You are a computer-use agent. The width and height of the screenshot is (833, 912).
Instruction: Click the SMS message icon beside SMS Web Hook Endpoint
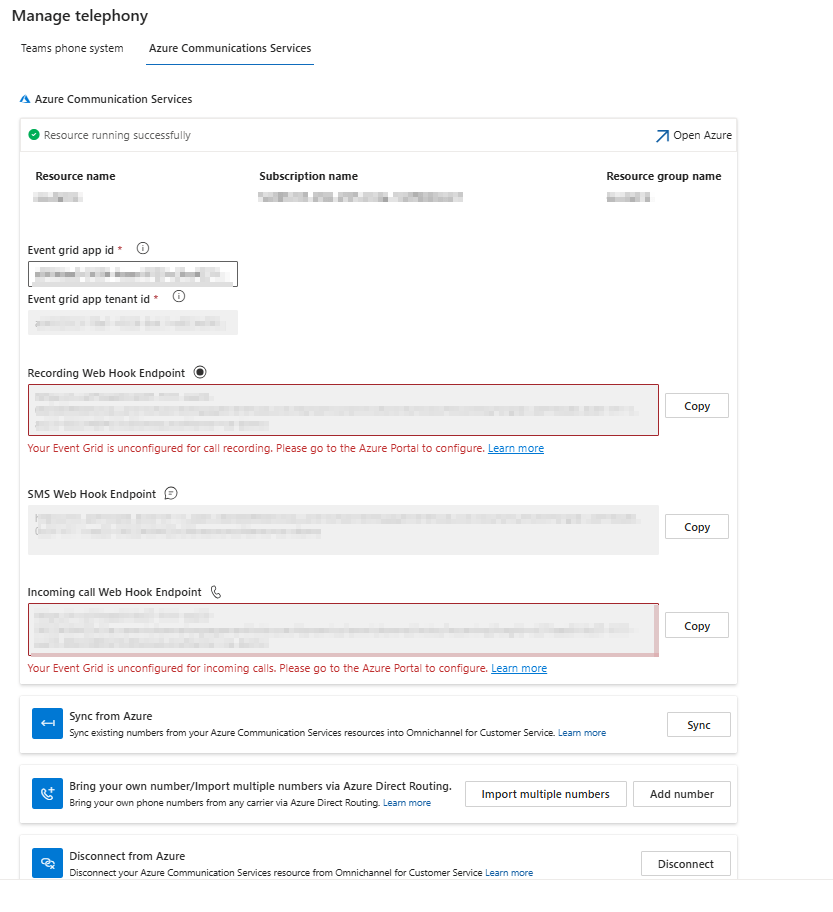[171, 493]
